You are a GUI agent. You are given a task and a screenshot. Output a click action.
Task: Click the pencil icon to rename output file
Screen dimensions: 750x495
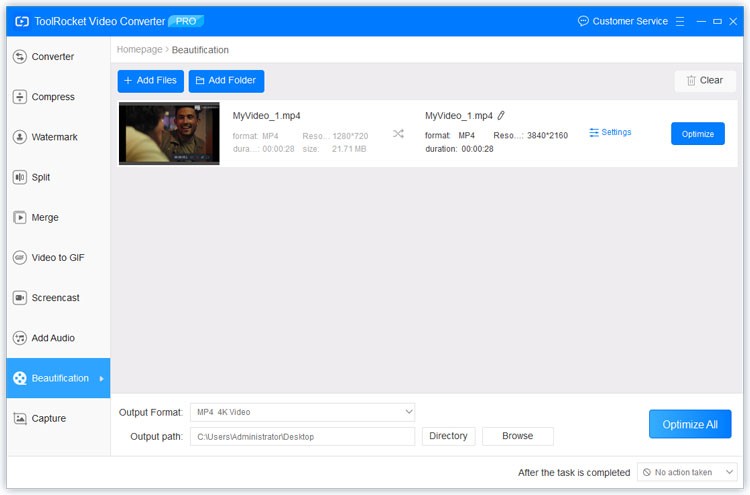(x=501, y=115)
